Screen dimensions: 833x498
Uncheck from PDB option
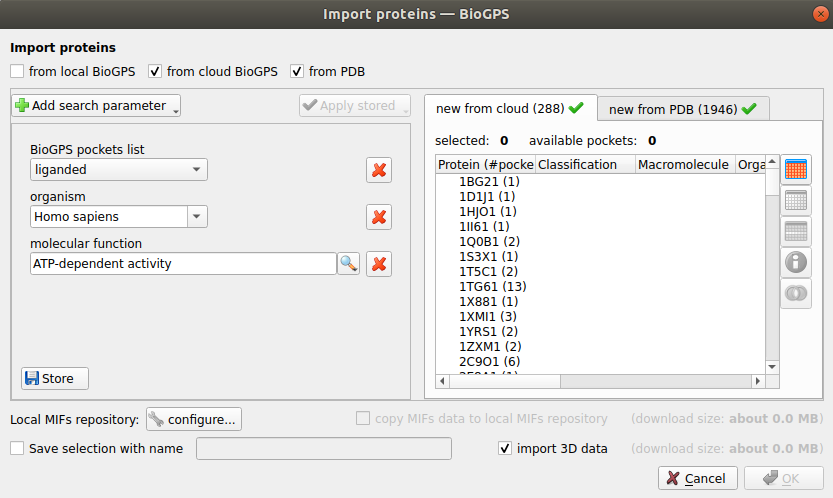click(296, 71)
